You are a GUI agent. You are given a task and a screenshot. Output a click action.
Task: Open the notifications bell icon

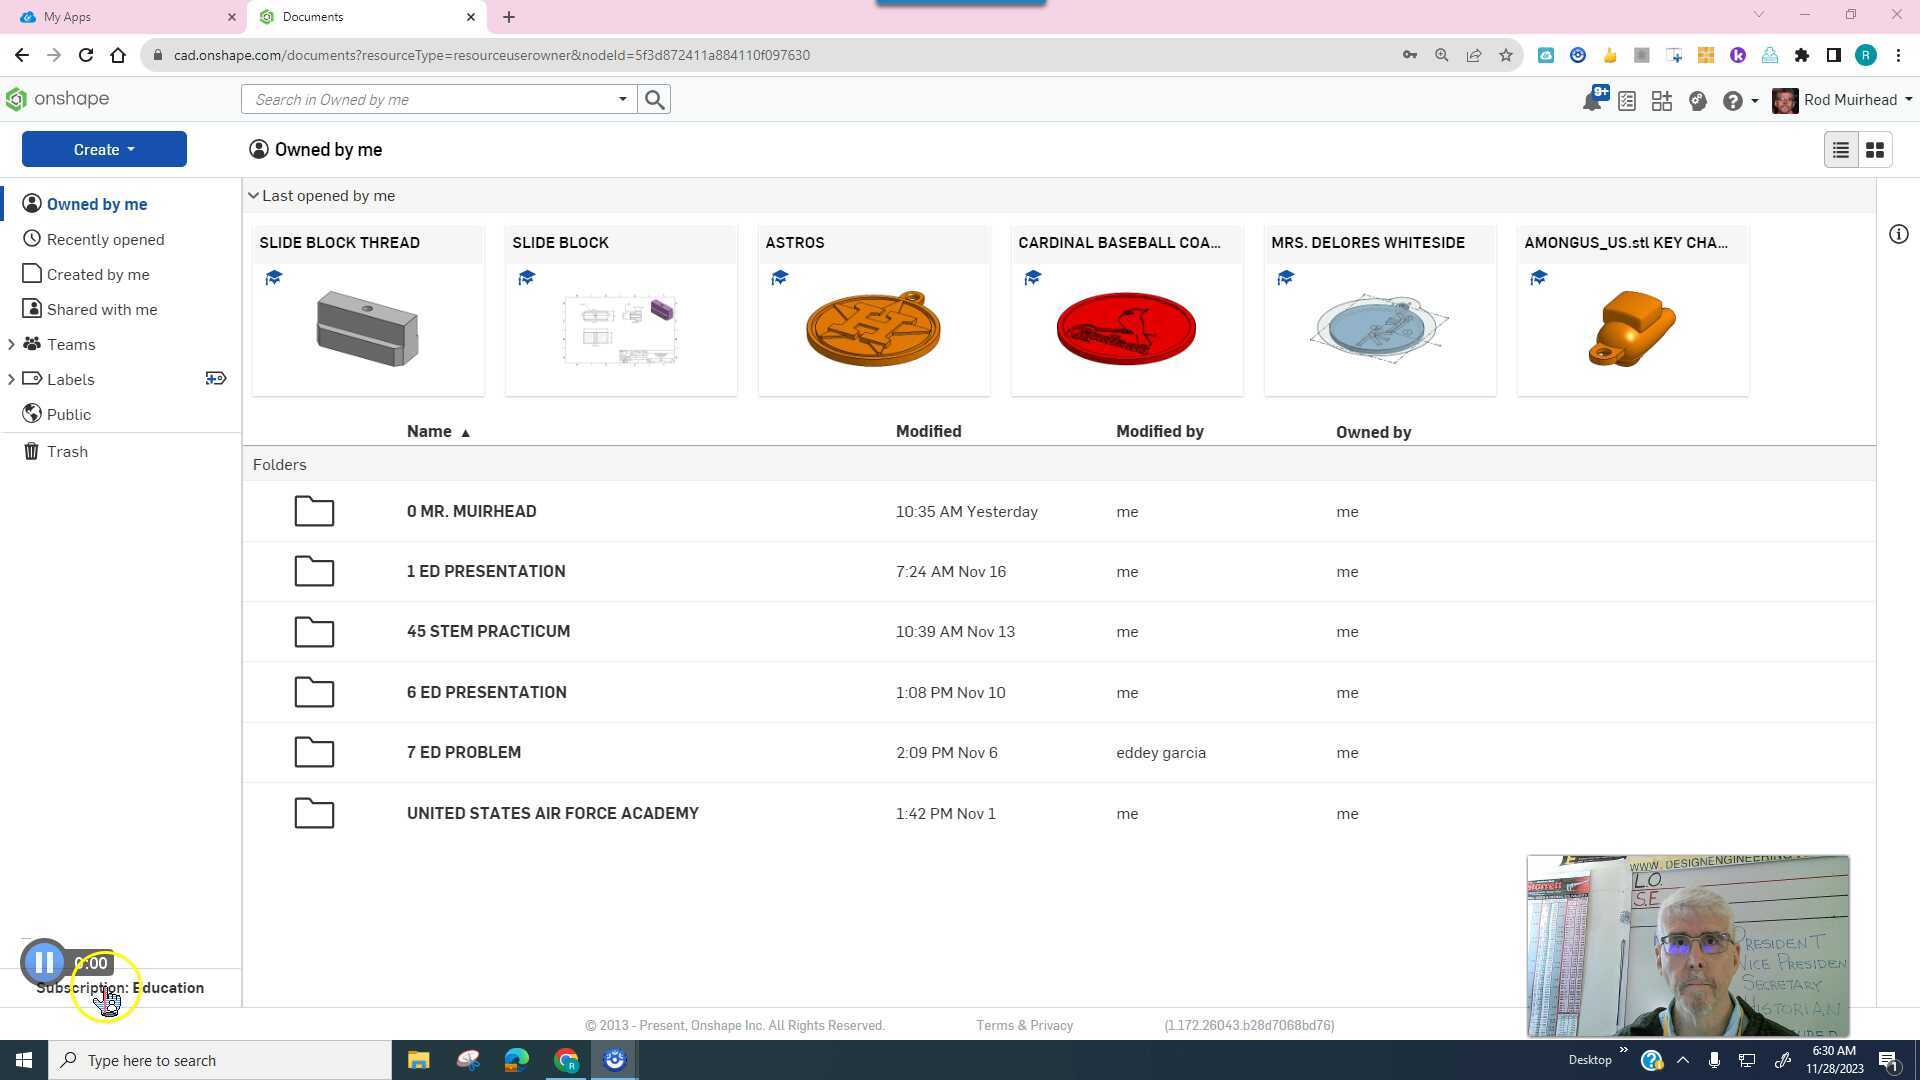[1591, 100]
